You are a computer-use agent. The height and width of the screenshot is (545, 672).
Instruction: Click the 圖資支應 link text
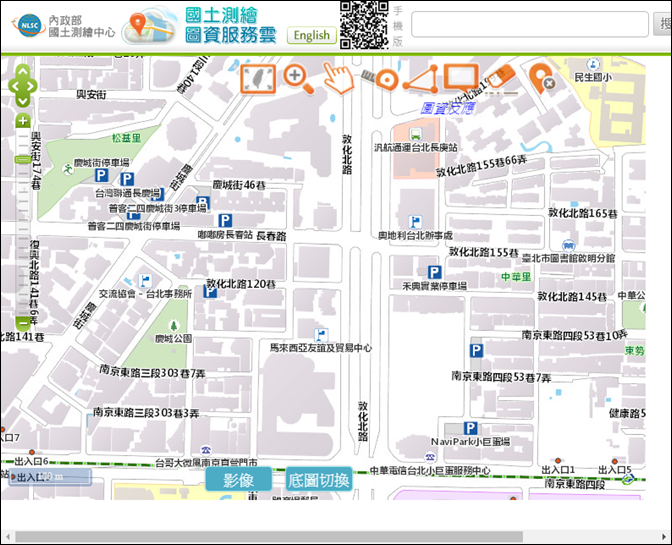(447, 108)
